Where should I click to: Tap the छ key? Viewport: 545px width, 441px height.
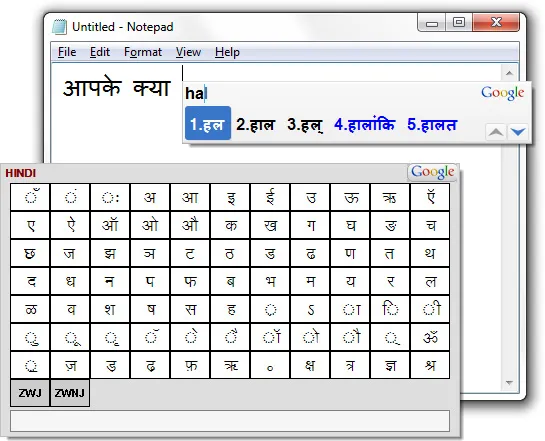click(30, 254)
